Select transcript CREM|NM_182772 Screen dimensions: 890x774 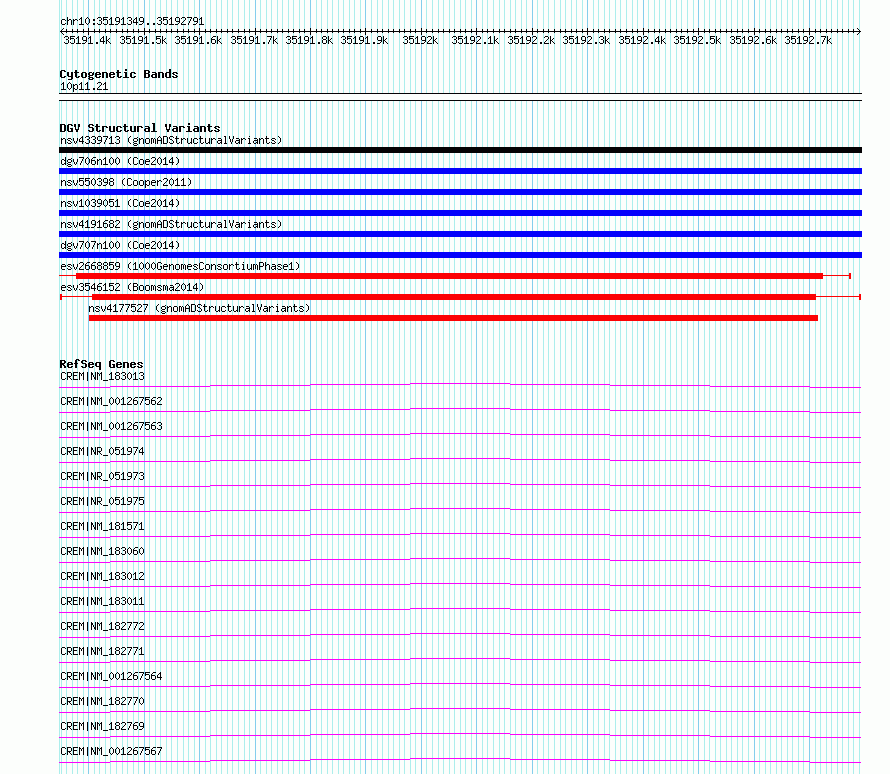point(102,626)
